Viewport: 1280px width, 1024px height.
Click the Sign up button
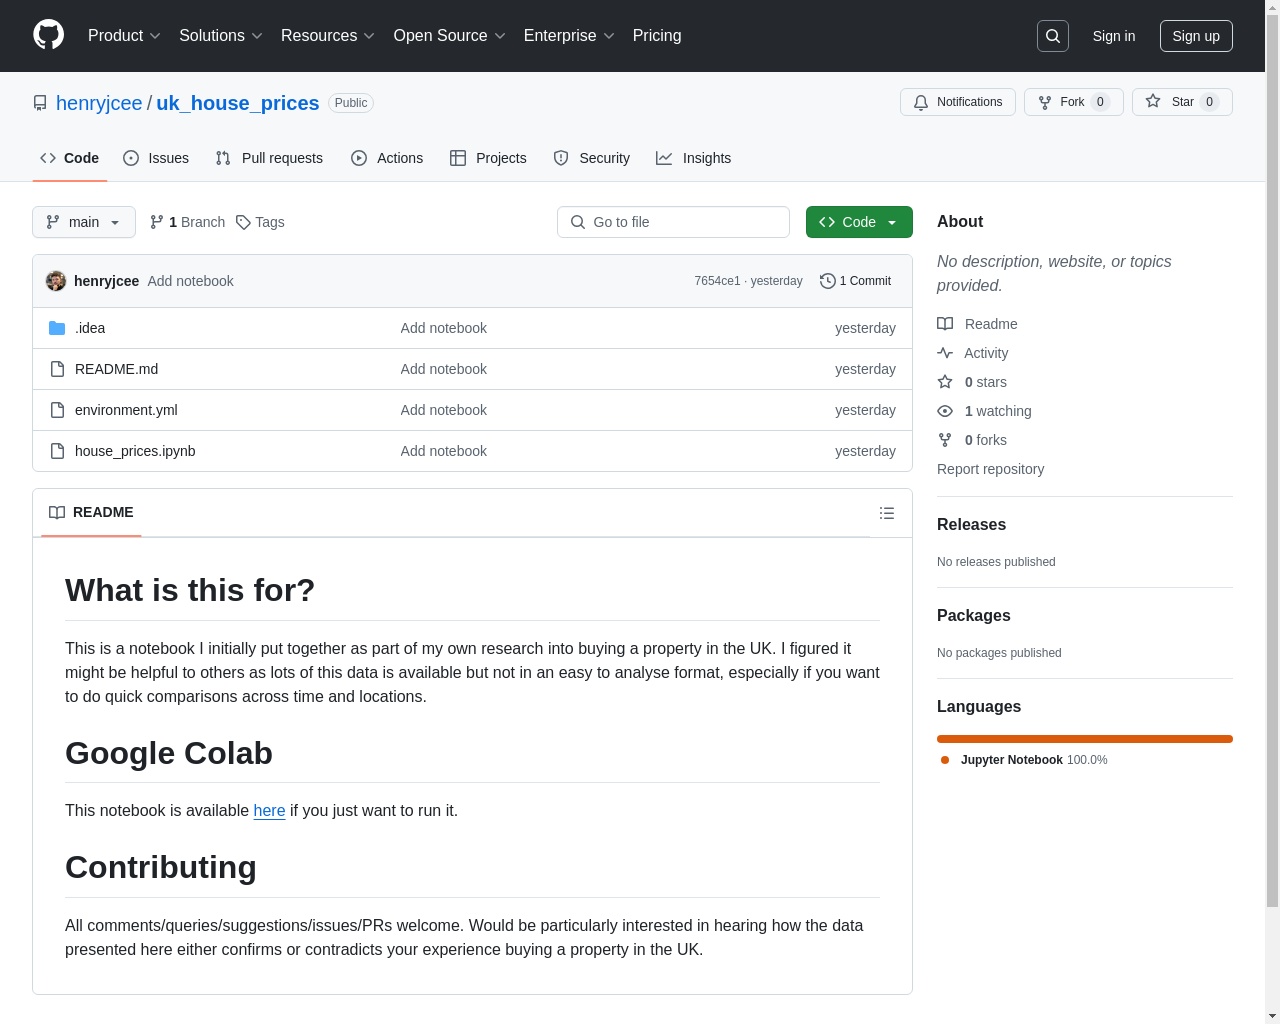[1196, 36]
